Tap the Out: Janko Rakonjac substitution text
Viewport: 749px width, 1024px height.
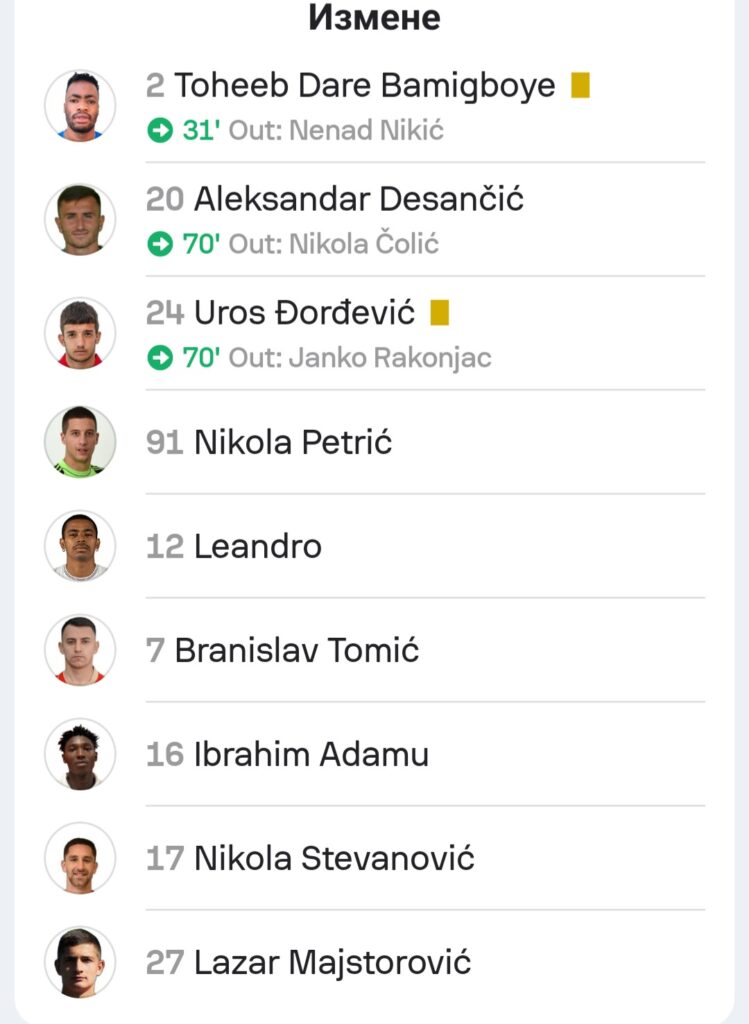(x=360, y=358)
